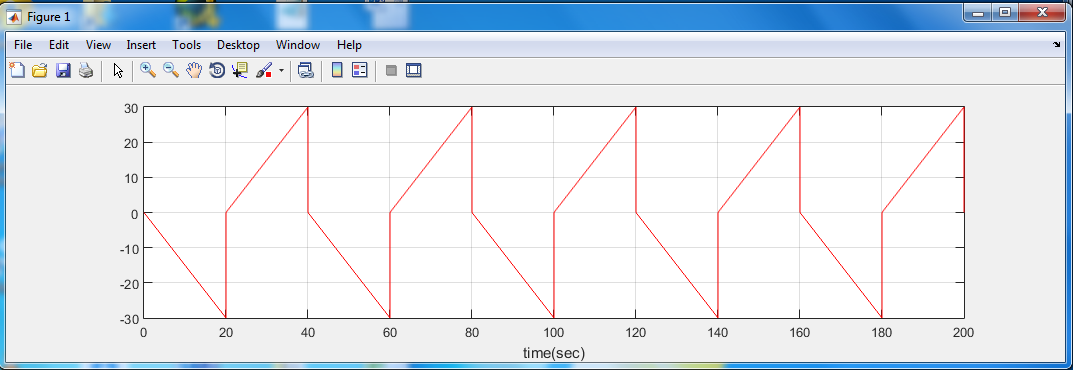Click the Hide Plot Tools icon
Image resolution: width=1075 pixels, height=370 pixels.
click(x=391, y=70)
